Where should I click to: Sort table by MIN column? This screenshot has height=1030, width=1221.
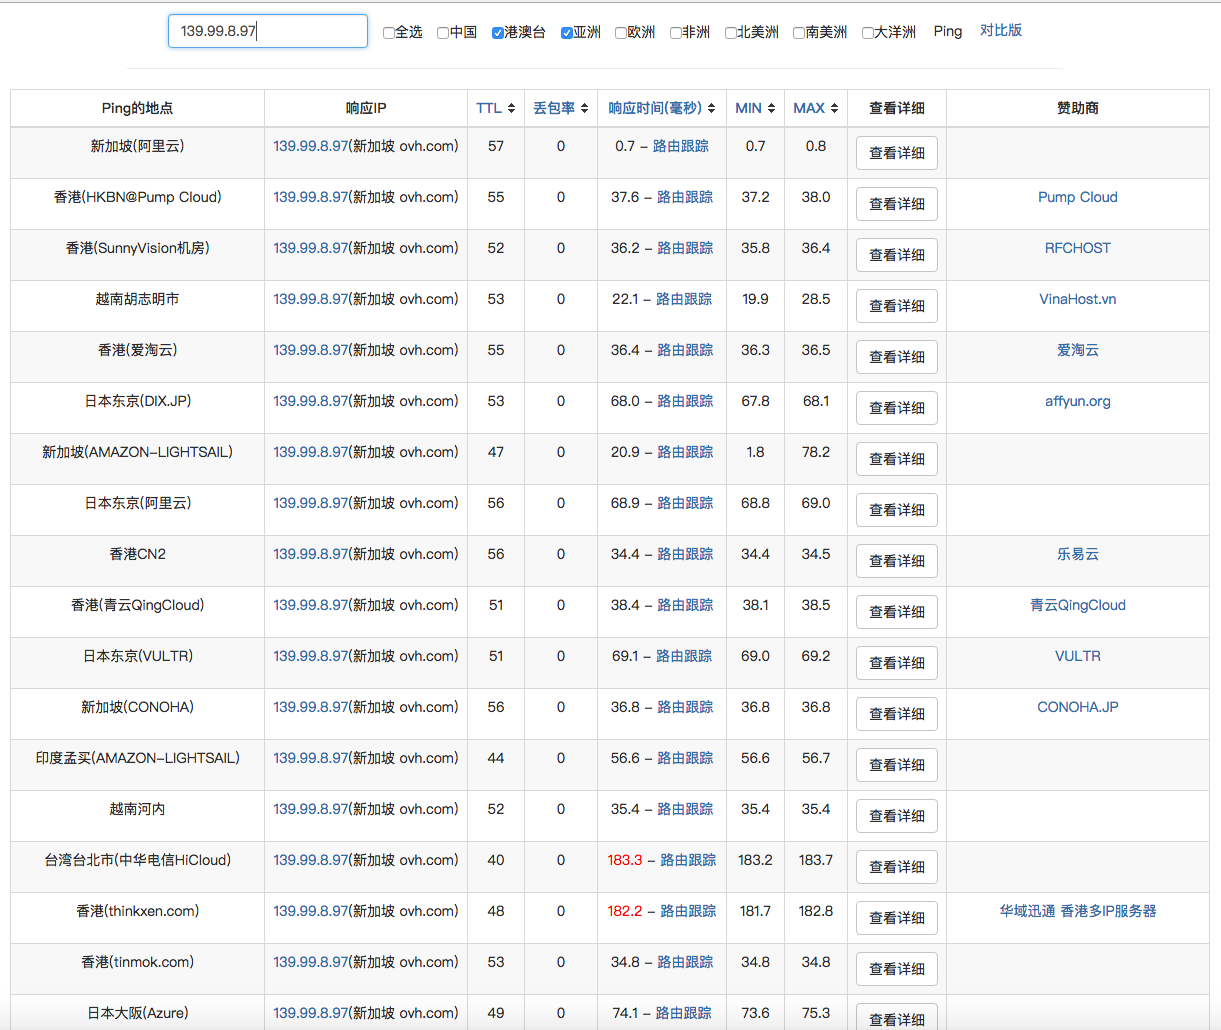(x=755, y=108)
